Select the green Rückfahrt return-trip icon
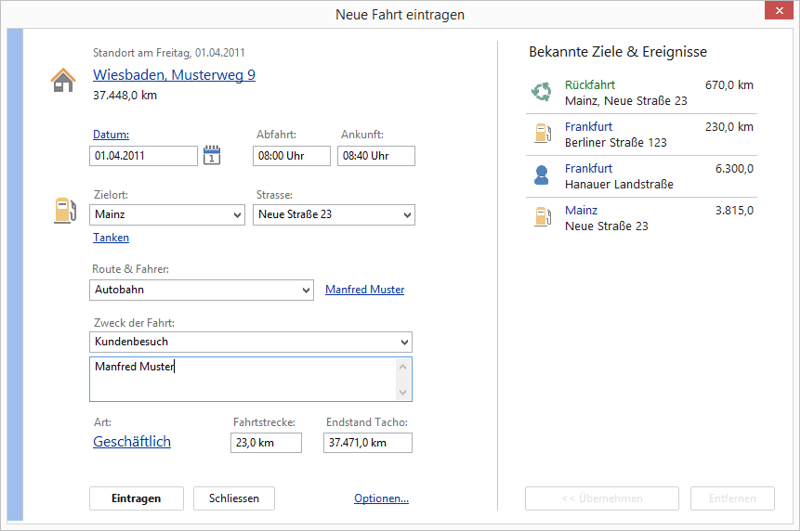 pos(541,93)
